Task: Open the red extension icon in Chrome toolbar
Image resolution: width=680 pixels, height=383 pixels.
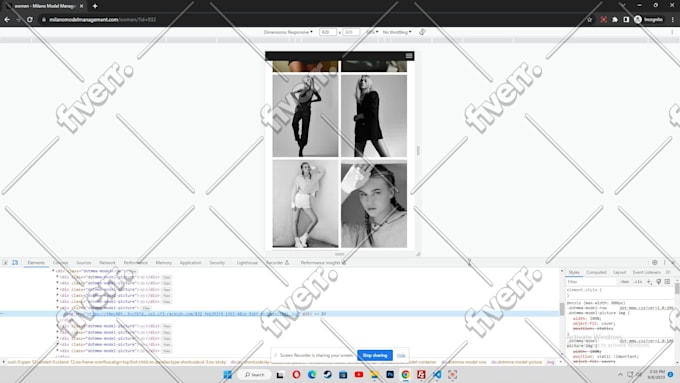Action: 603,20
